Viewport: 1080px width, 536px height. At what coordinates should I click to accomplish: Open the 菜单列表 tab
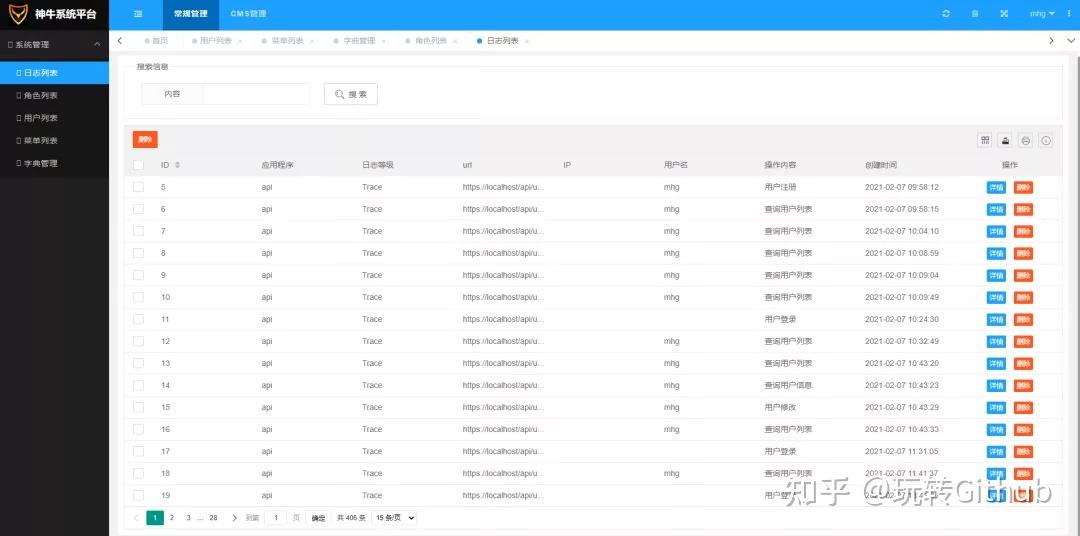(x=284, y=41)
